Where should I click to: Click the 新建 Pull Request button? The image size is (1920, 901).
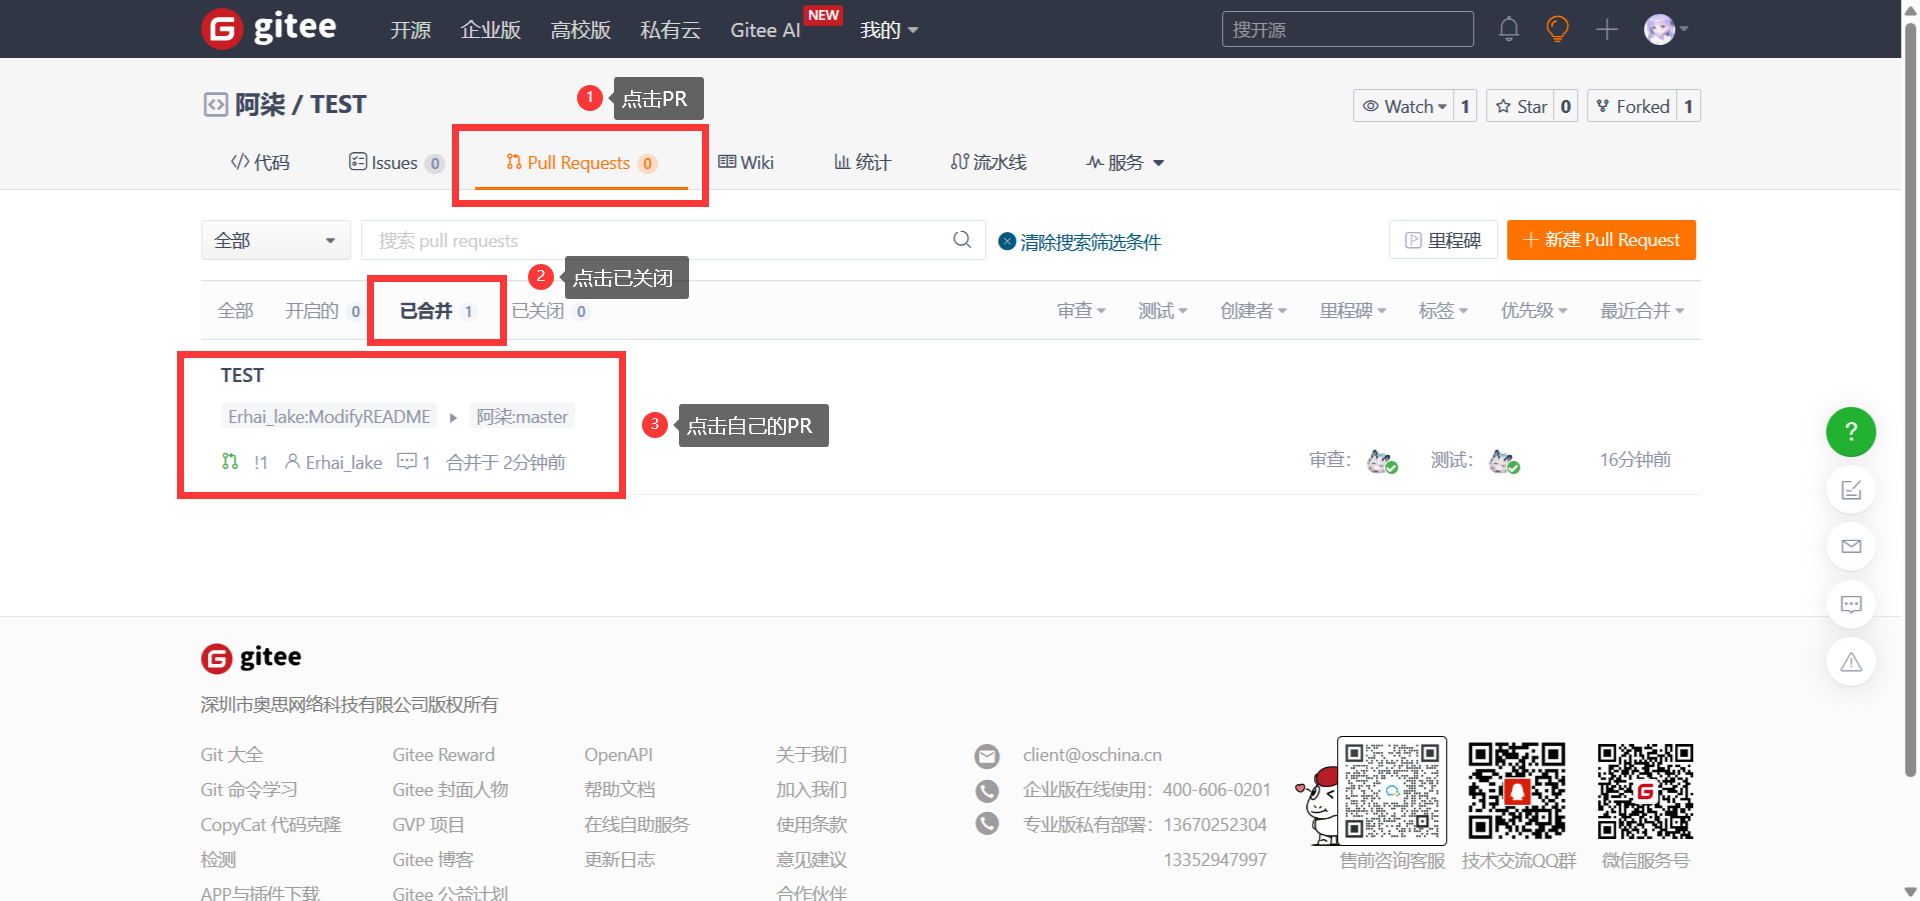[1600, 240]
